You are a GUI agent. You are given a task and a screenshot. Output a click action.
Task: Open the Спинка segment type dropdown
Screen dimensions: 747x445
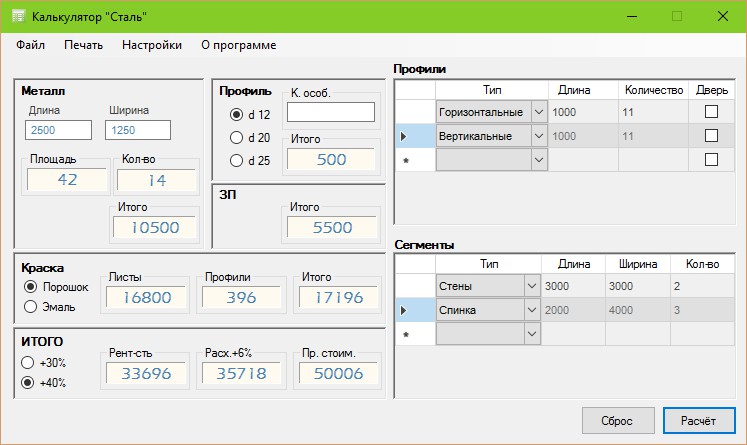pos(531,311)
